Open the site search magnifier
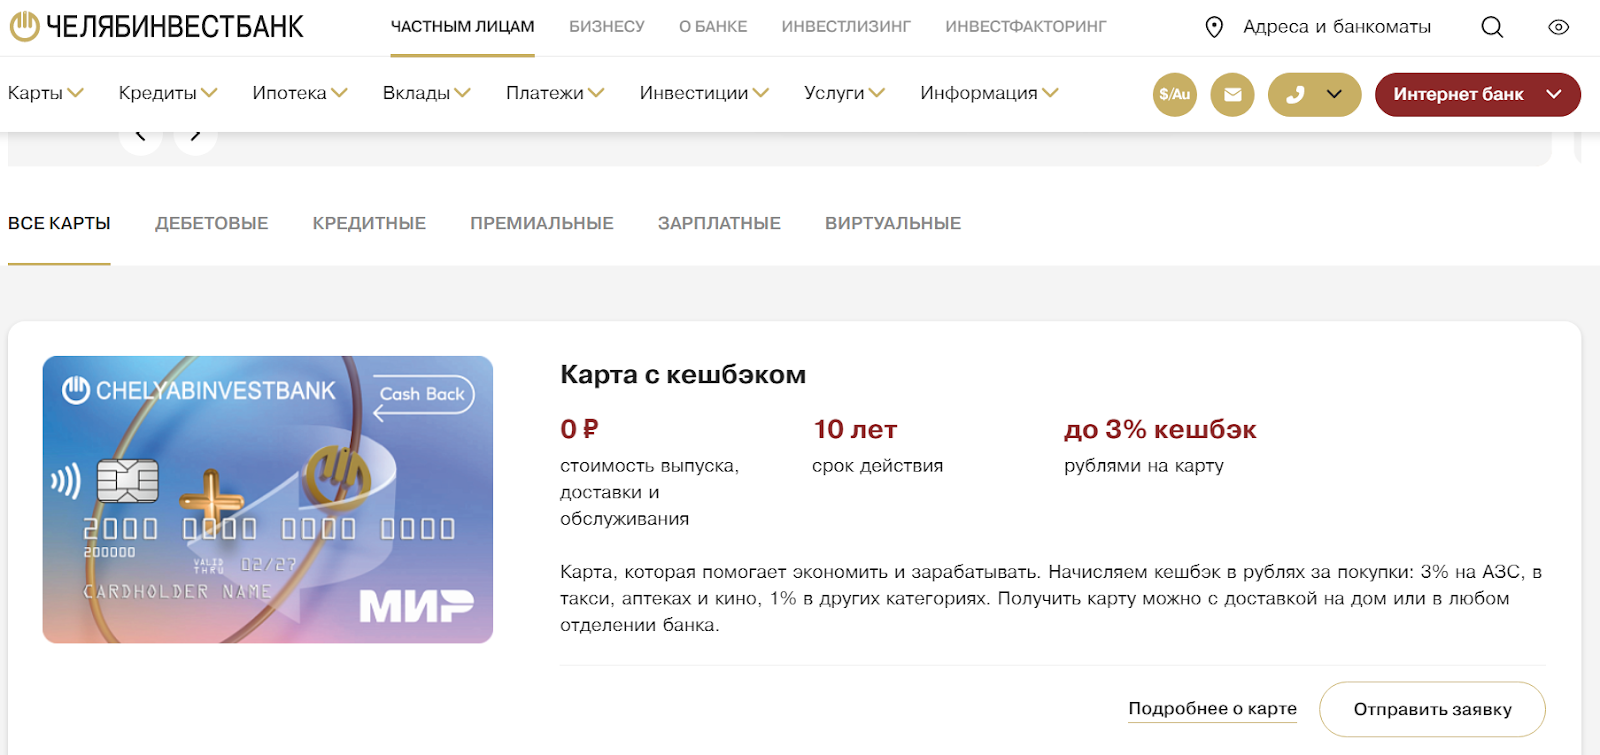1600x755 pixels. pyautogui.click(x=1492, y=27)
